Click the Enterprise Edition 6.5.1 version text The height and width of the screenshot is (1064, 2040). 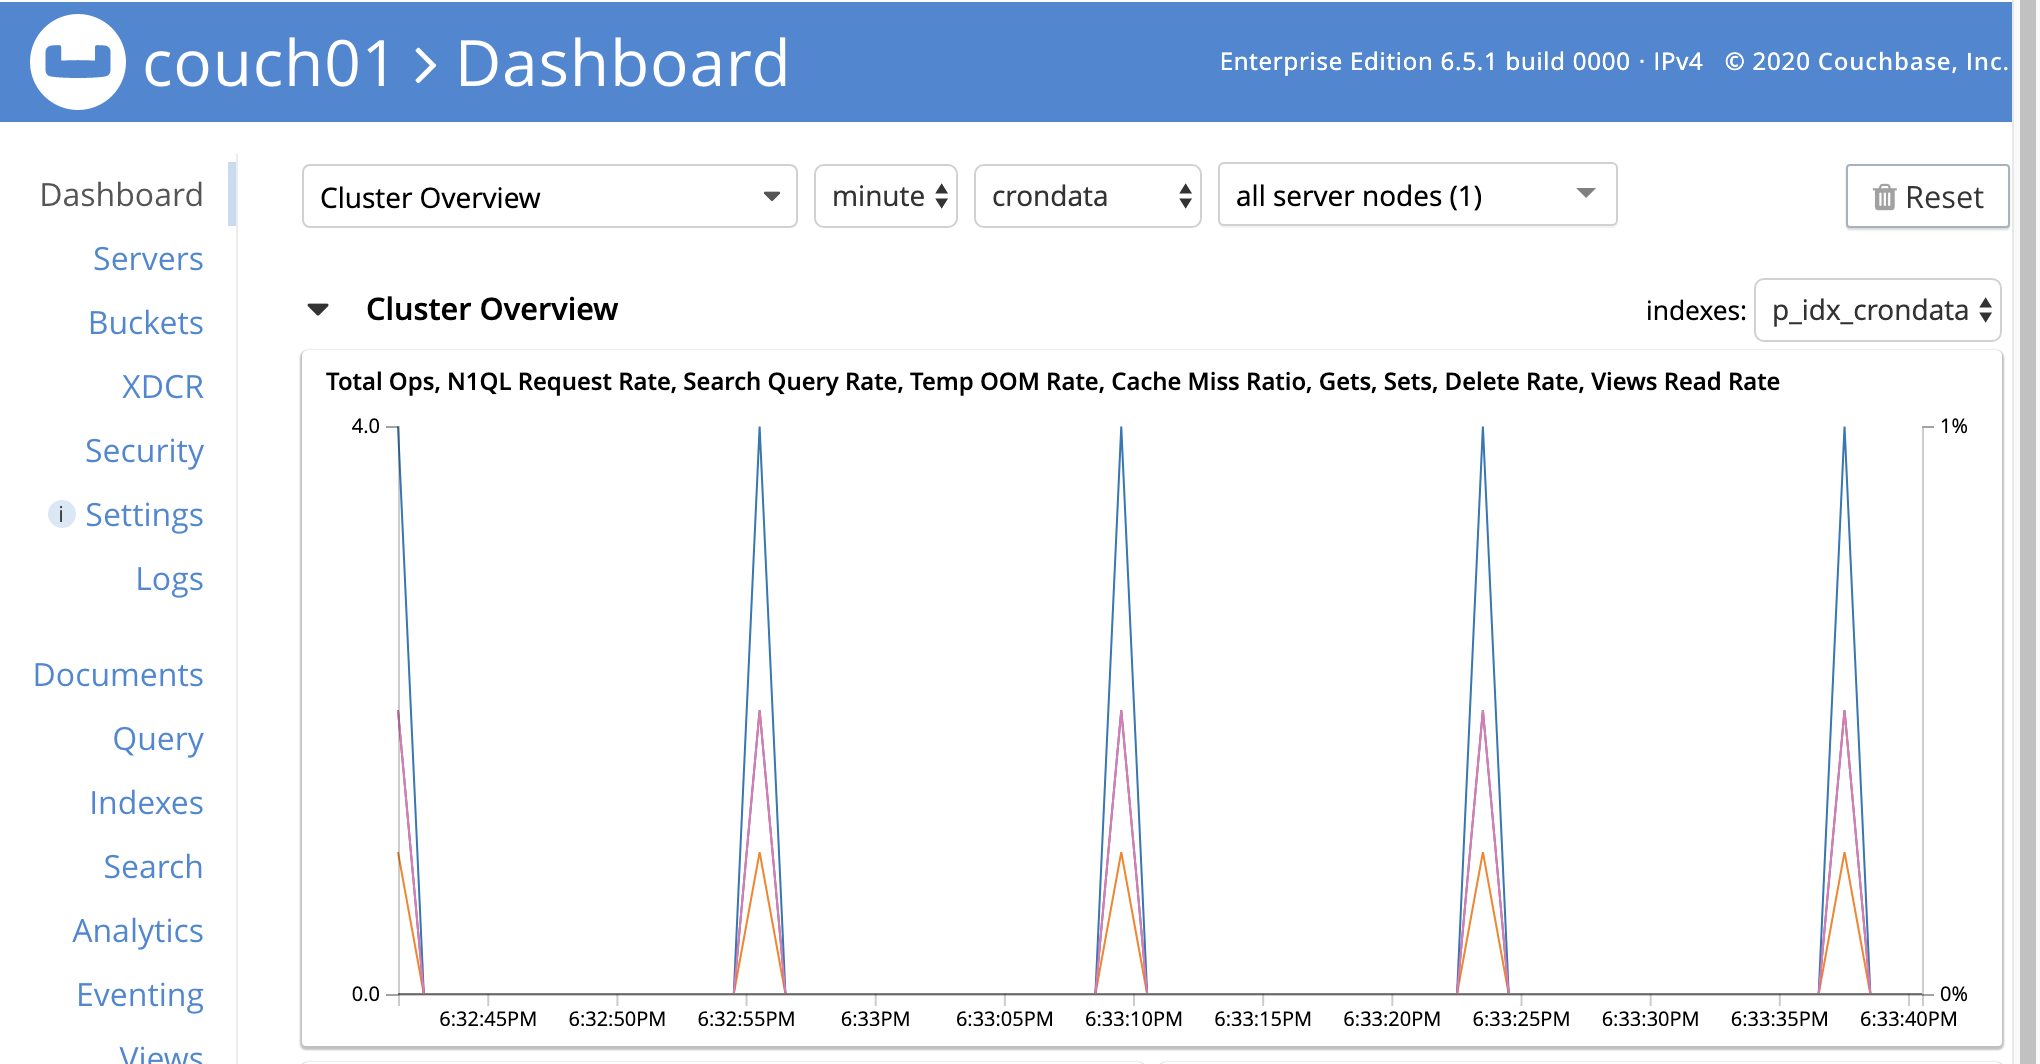1425,61
